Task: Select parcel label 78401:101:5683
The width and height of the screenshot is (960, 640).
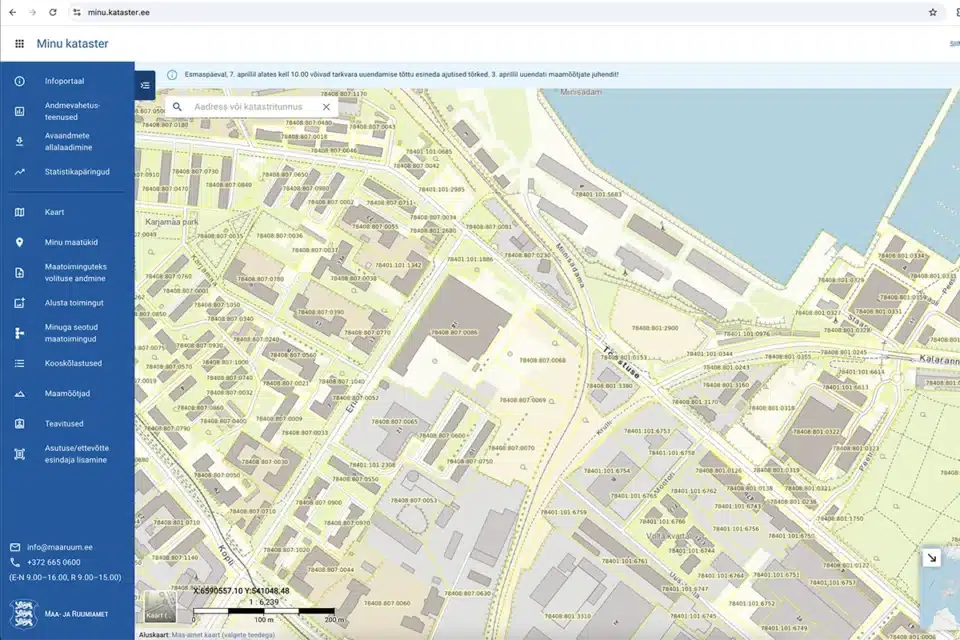Action: pyautogui.click(x=598, y=195)
